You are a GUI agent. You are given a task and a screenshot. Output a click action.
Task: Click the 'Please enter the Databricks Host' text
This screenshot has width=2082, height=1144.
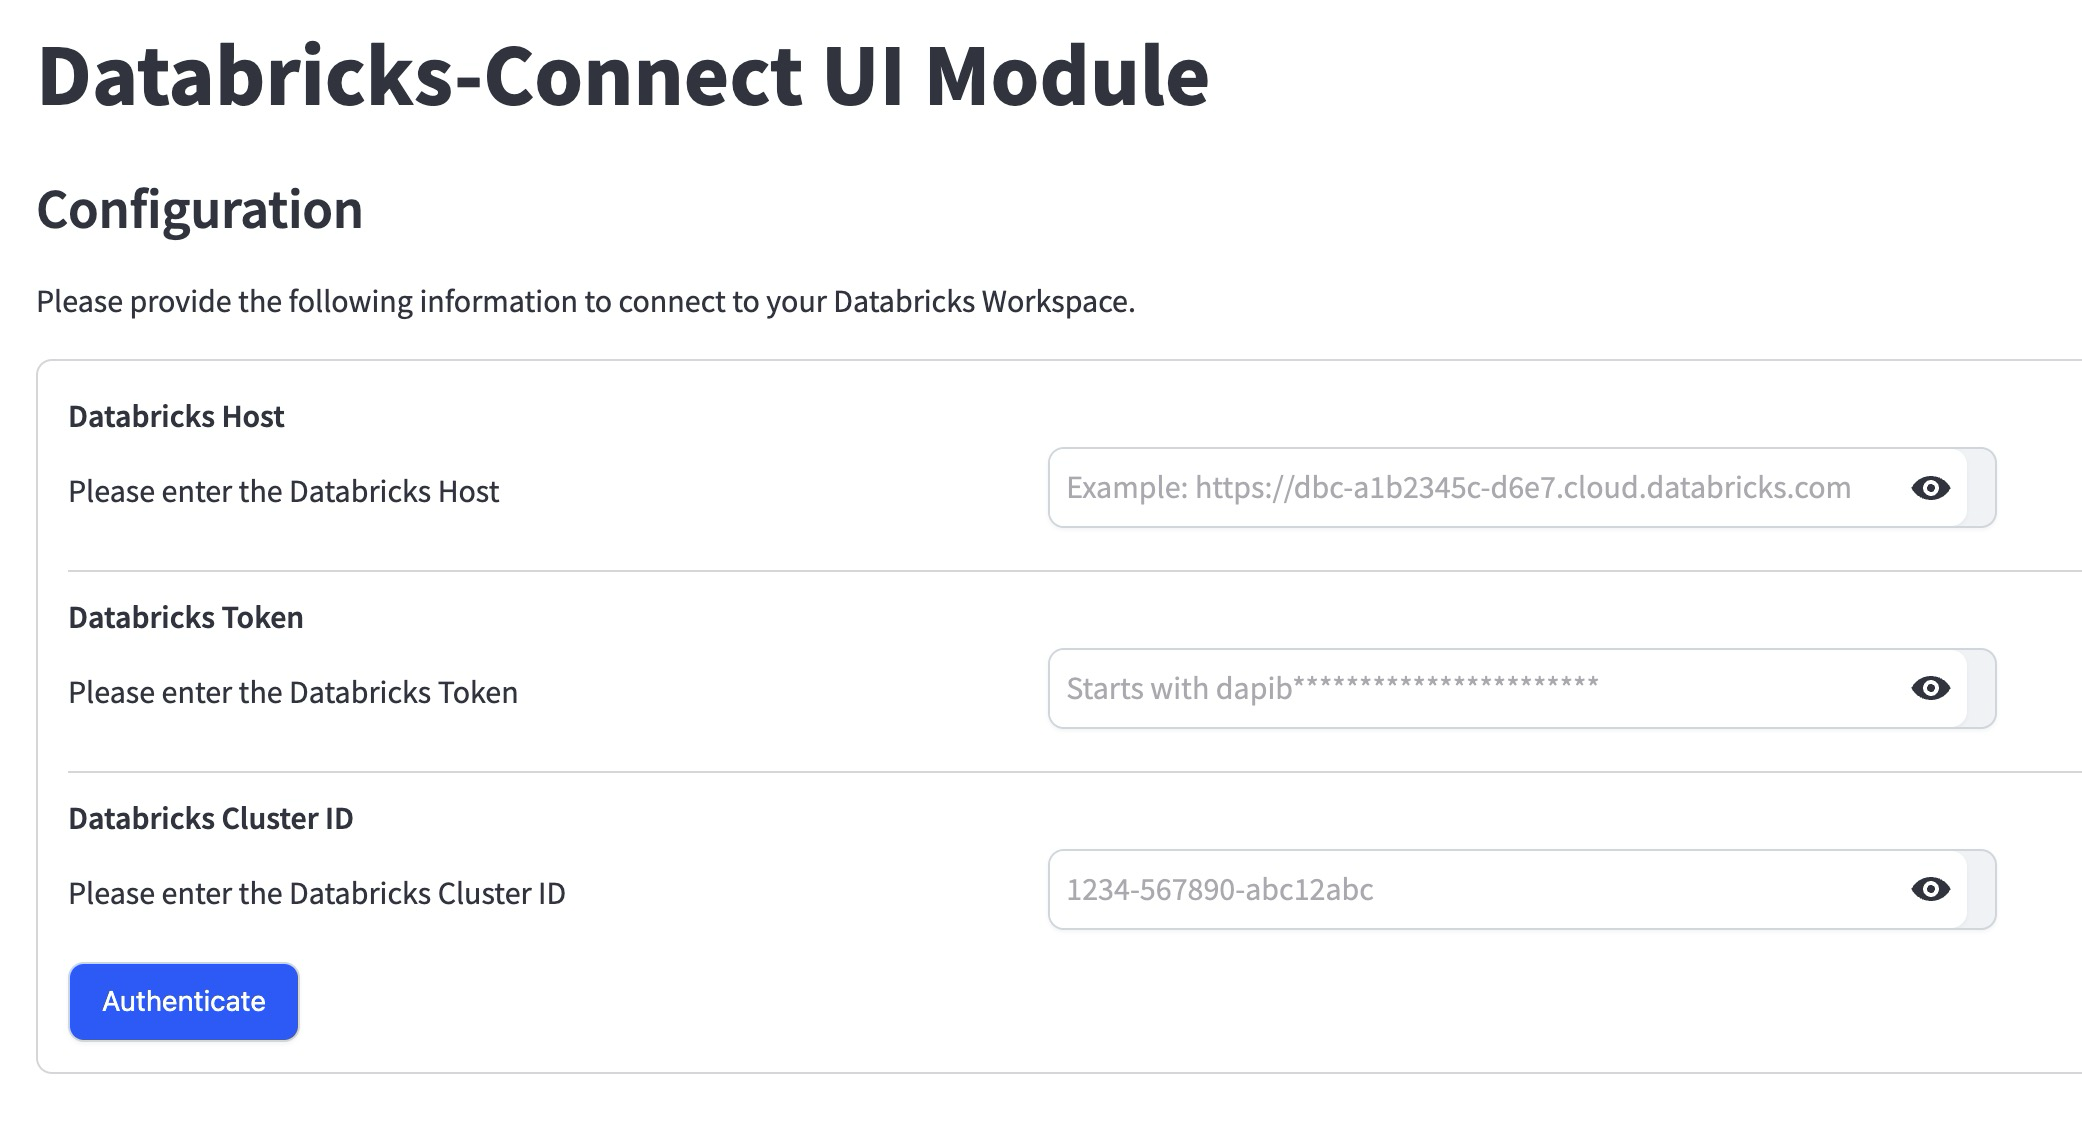[283, 491]
